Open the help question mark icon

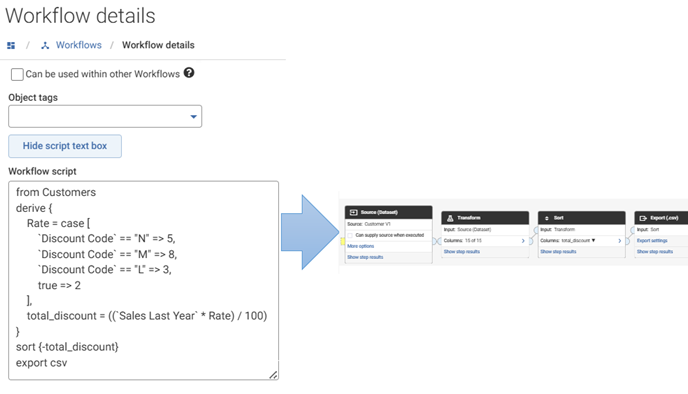click(x=189, y=73)
